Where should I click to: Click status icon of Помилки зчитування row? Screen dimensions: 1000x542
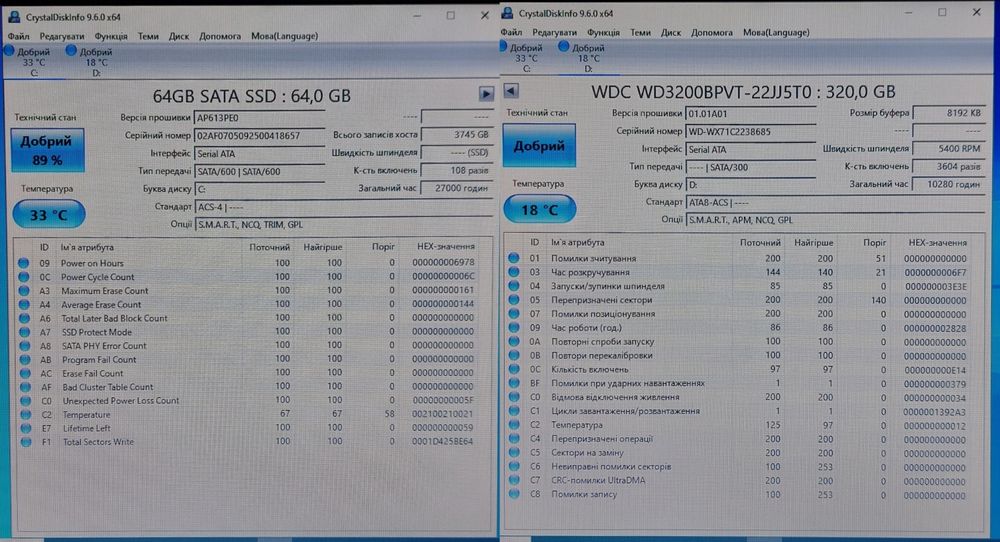[513, 258]
